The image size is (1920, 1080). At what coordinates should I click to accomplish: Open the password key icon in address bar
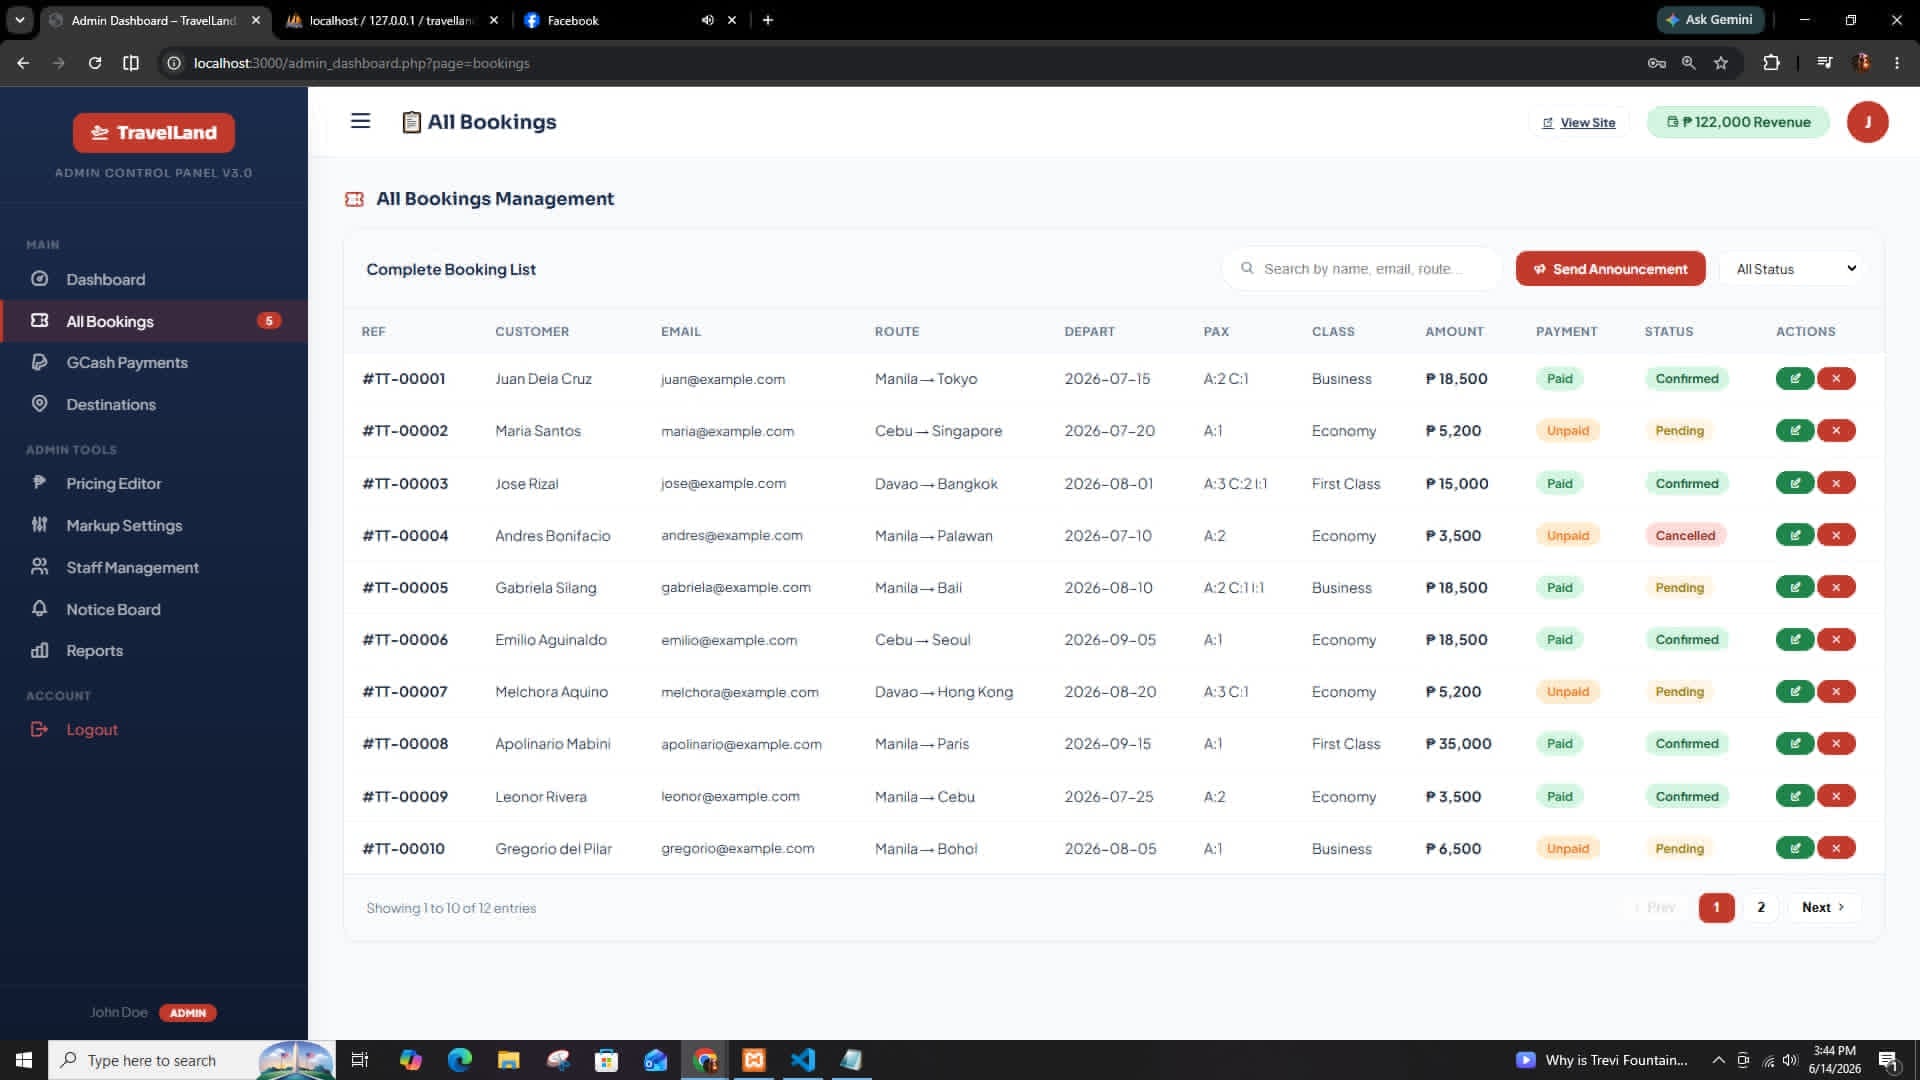(x=1657, y=63)
